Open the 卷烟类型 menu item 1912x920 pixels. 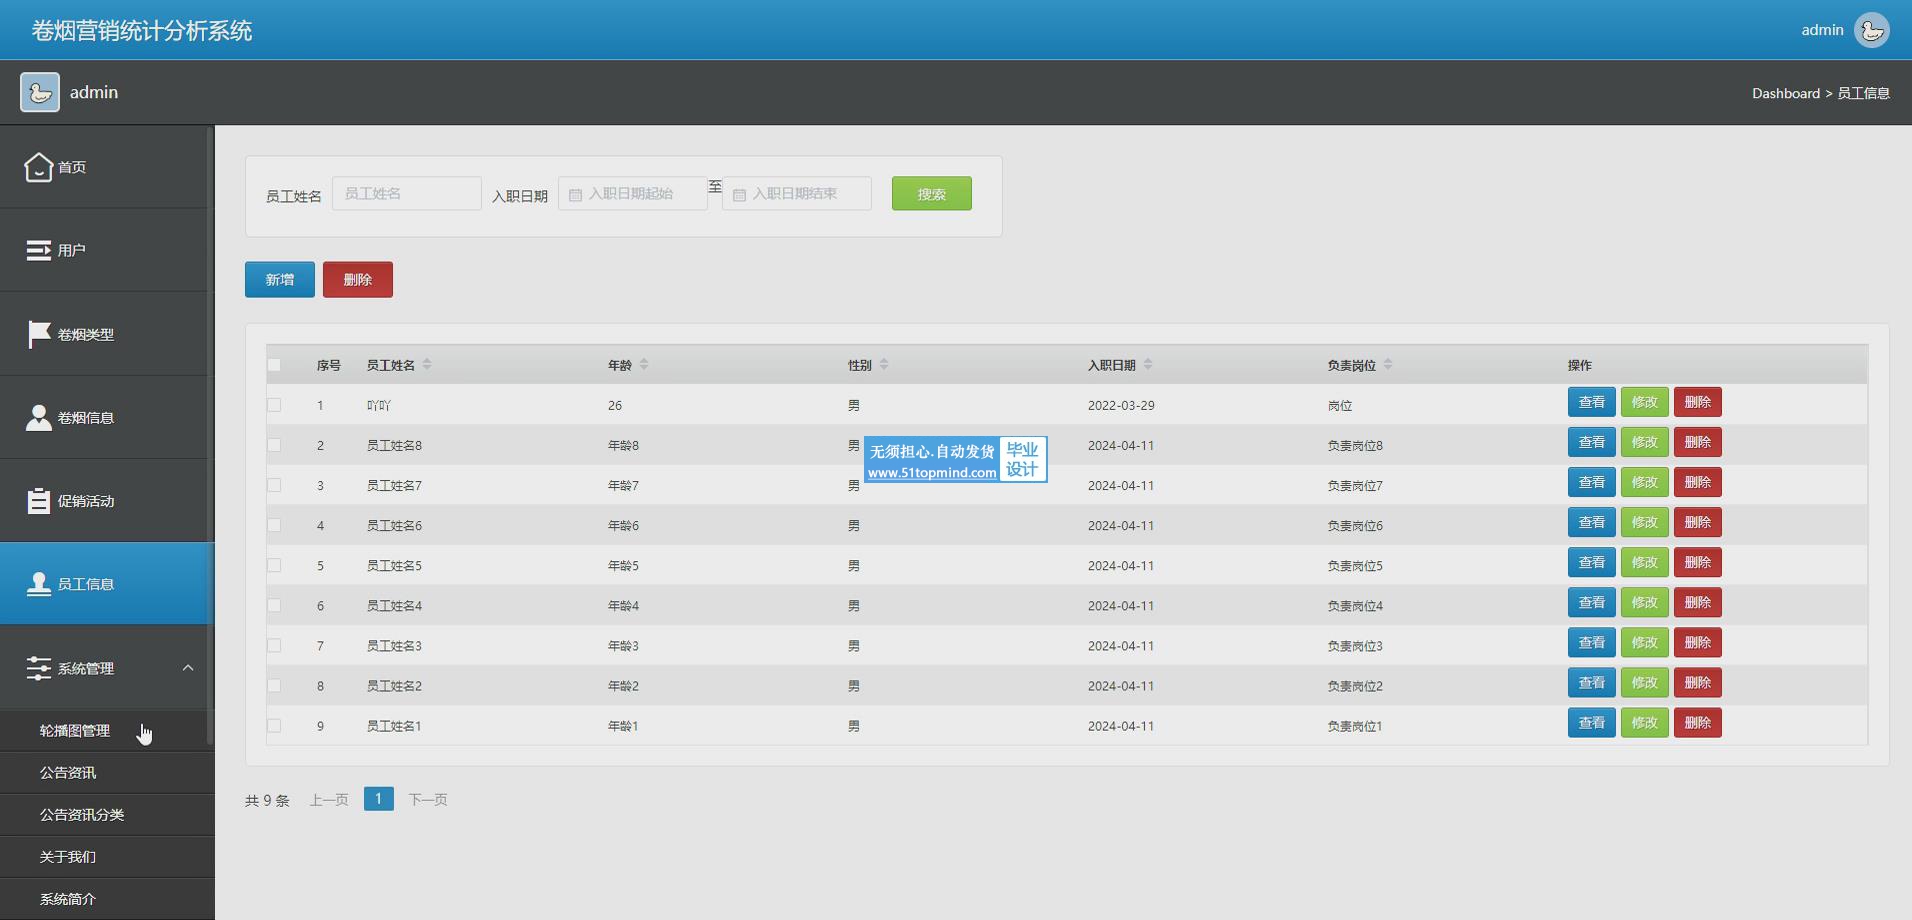point(106,334)
